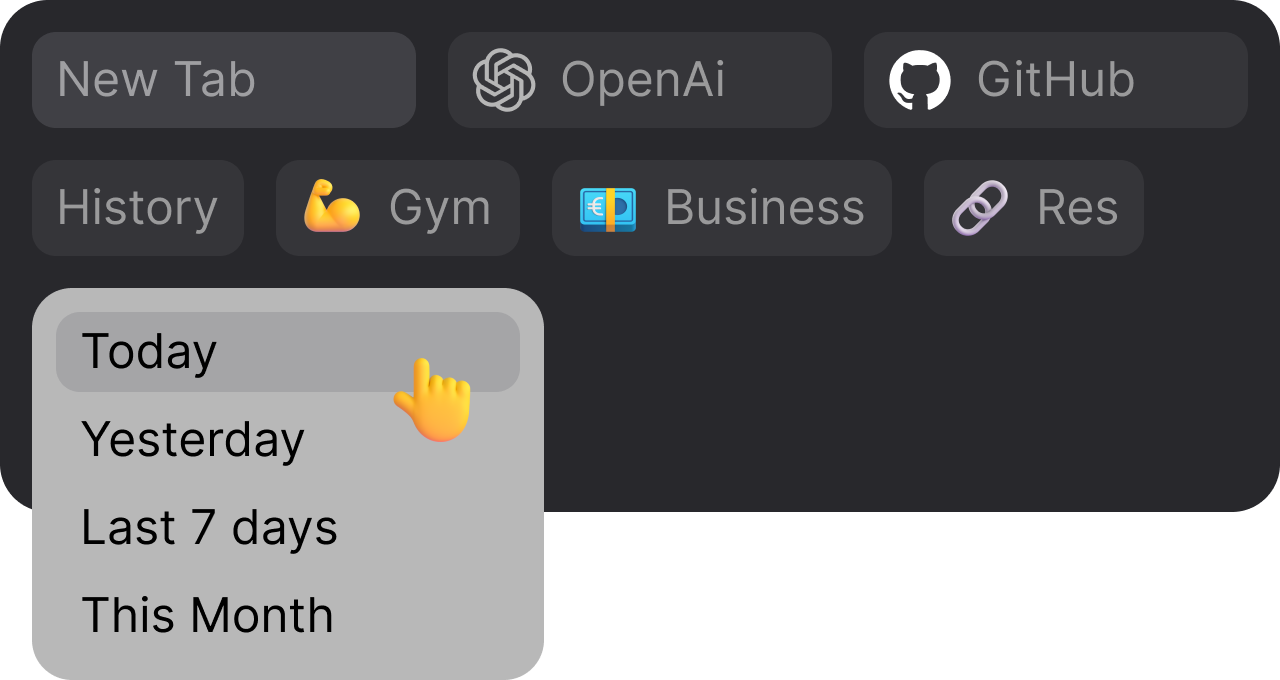
Task: Click the chain link emoji icon
Action: [x=980, y=208]
